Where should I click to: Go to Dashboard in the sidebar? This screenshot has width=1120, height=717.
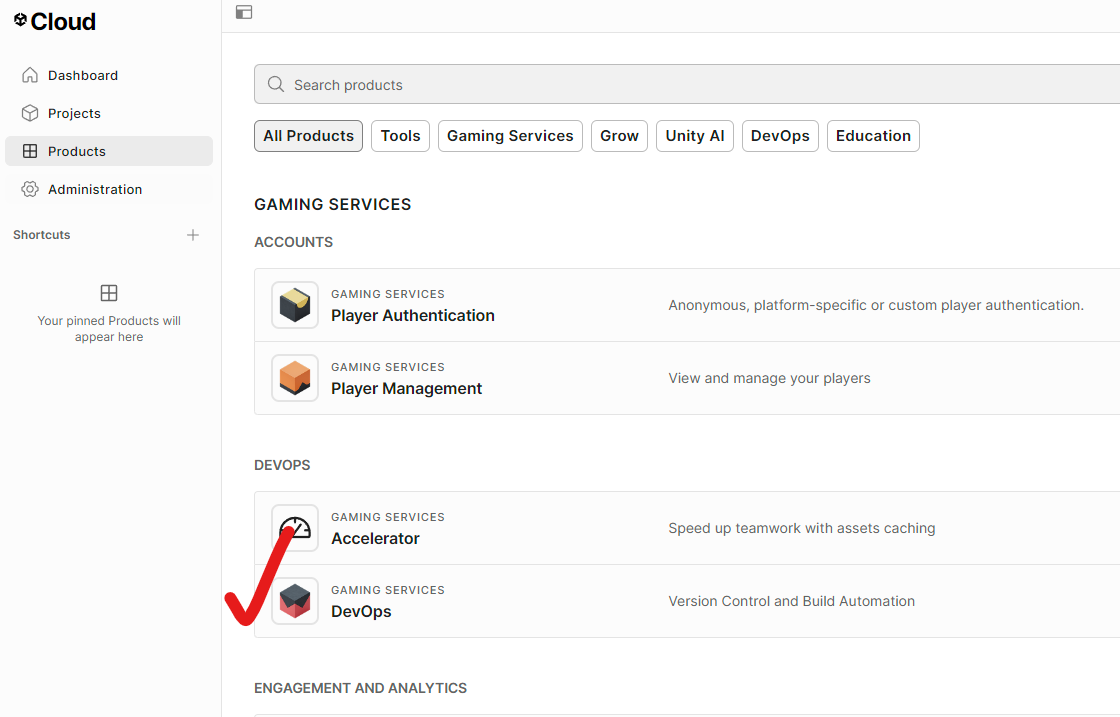109,75
